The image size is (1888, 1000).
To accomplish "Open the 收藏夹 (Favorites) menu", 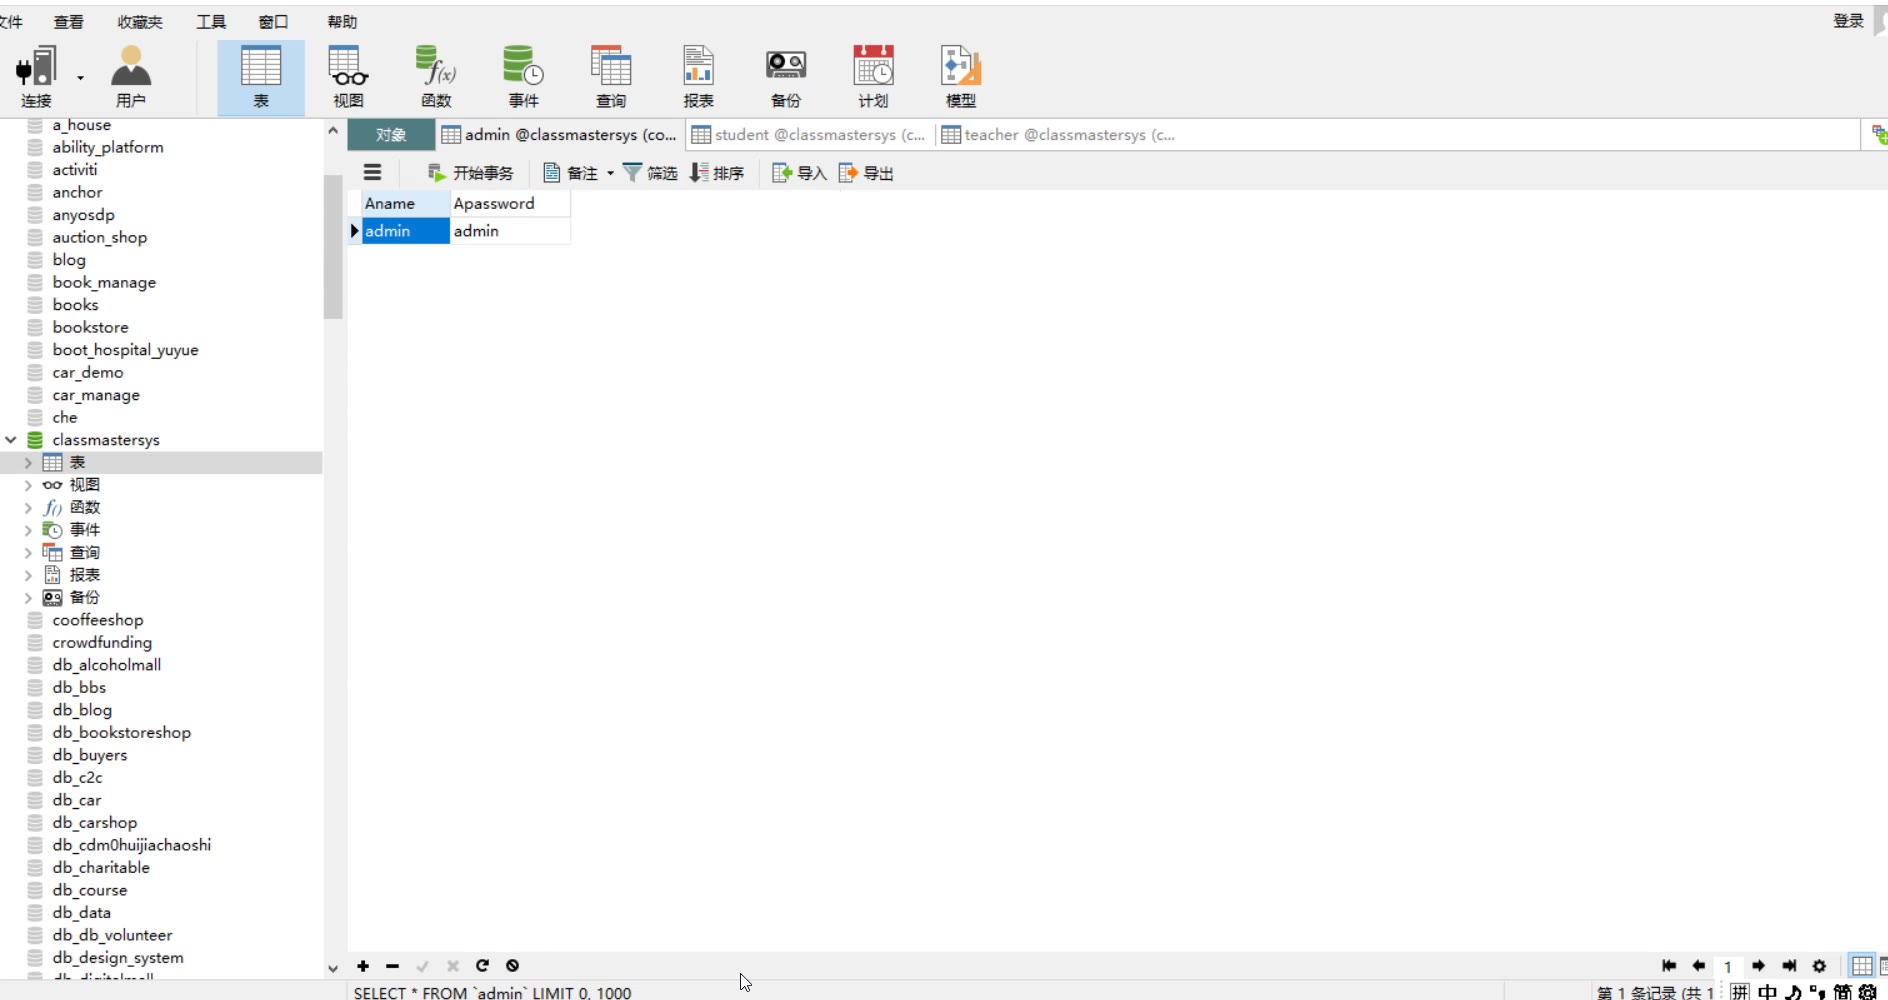I will tap(140, 22).
